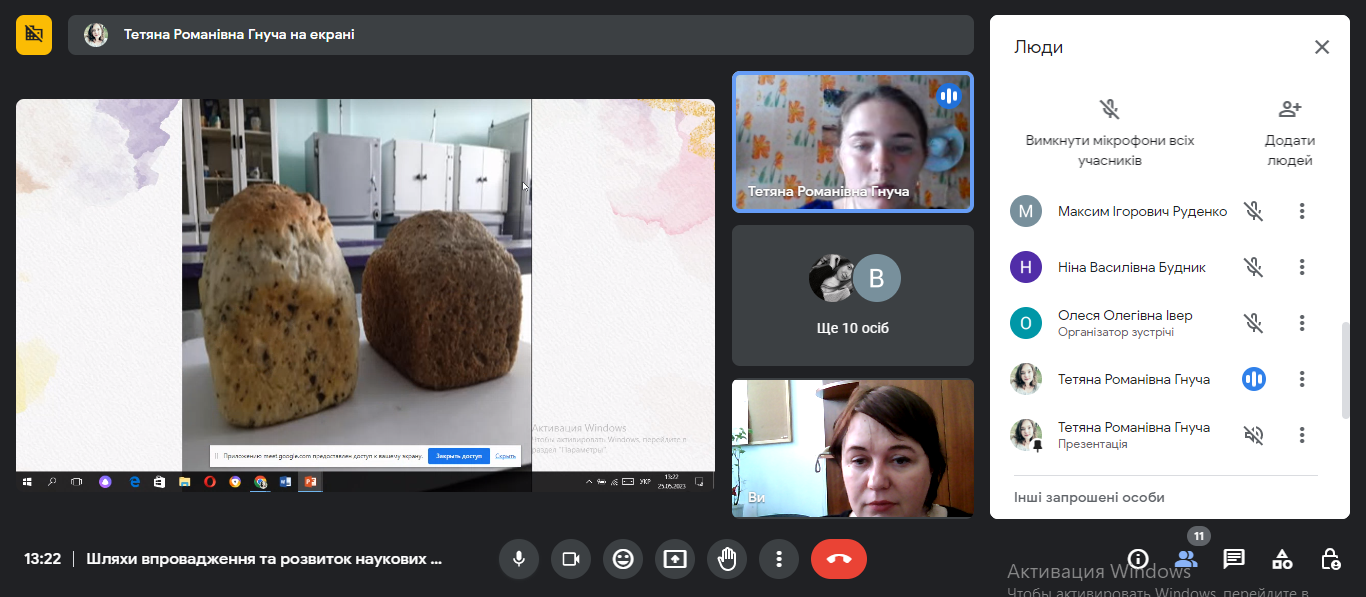This screenshot has width=1366, height=597.
Task: Select the Ніна Василівна Будник participant name
Action: 1132,267
